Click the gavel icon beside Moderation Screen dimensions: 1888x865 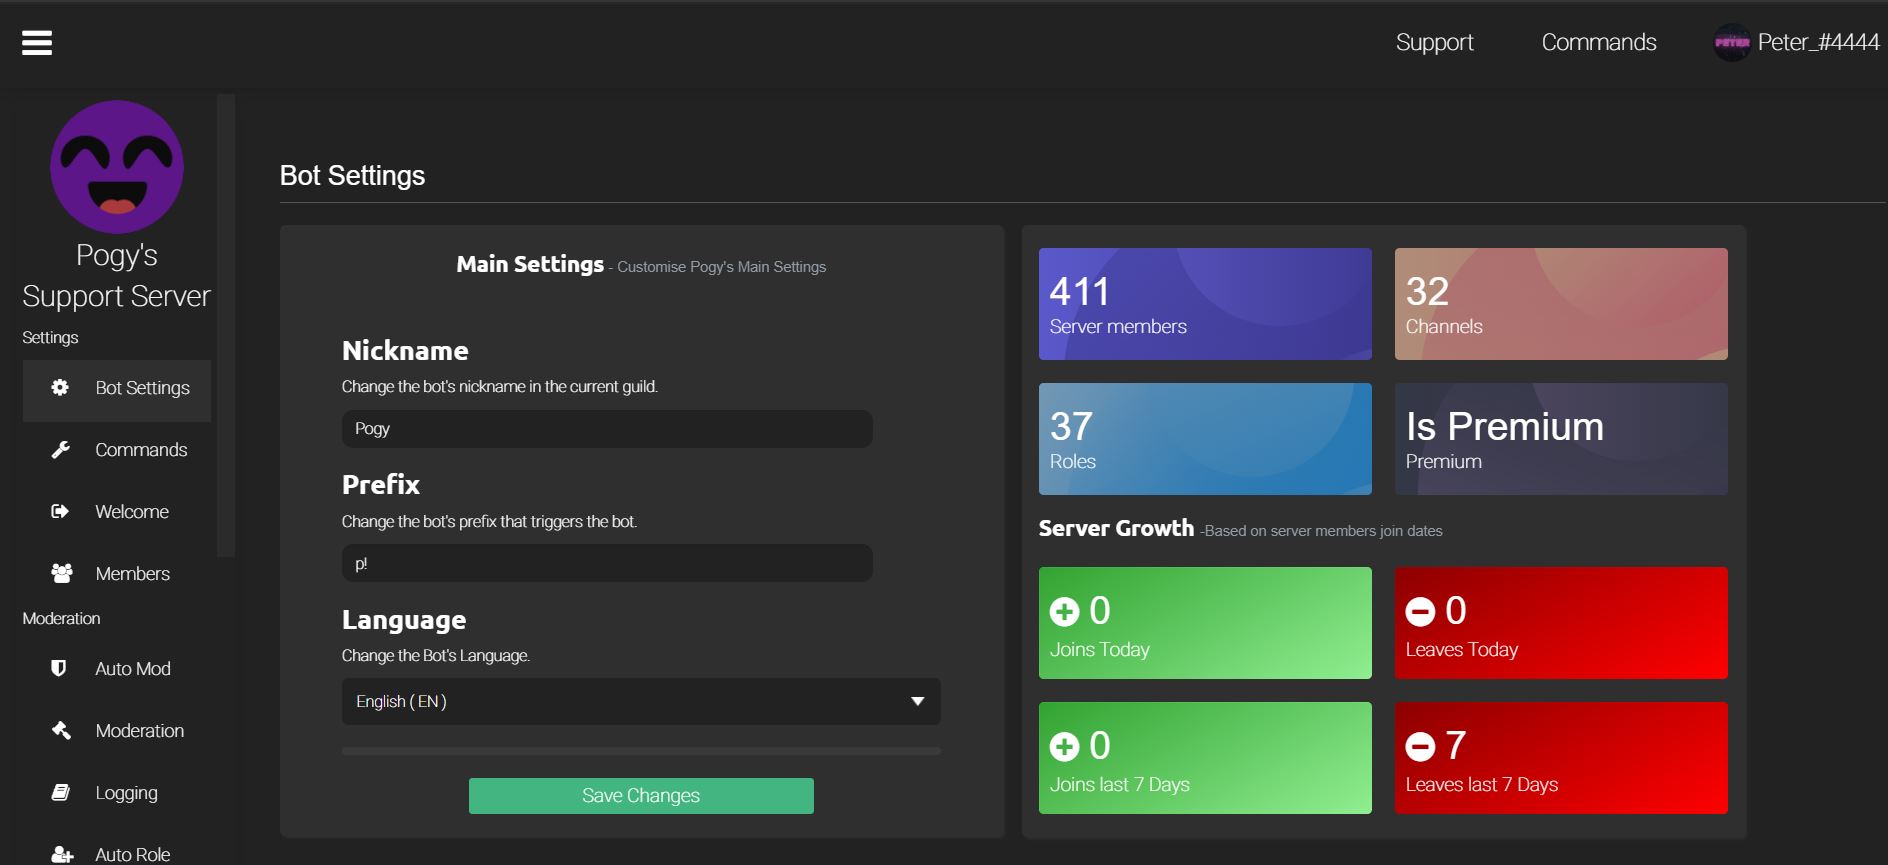(61, 731)
